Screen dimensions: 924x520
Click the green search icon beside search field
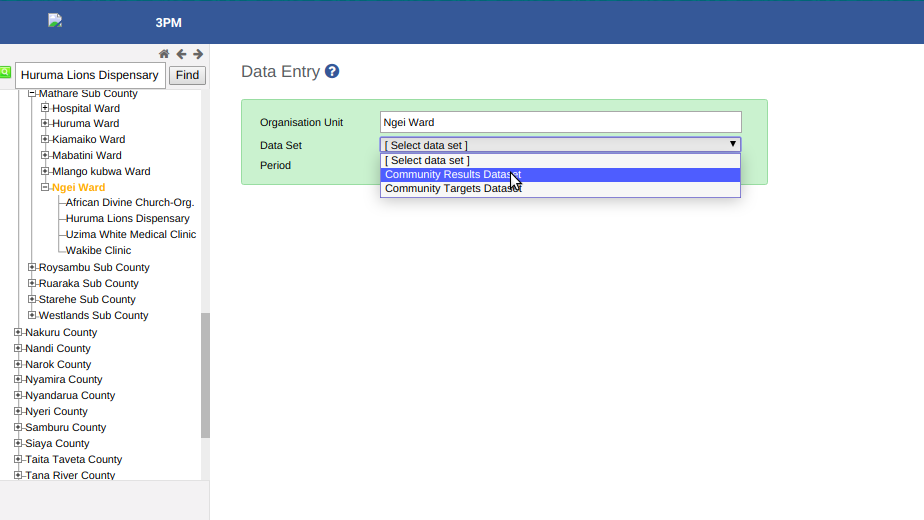(x=5, y=72)
